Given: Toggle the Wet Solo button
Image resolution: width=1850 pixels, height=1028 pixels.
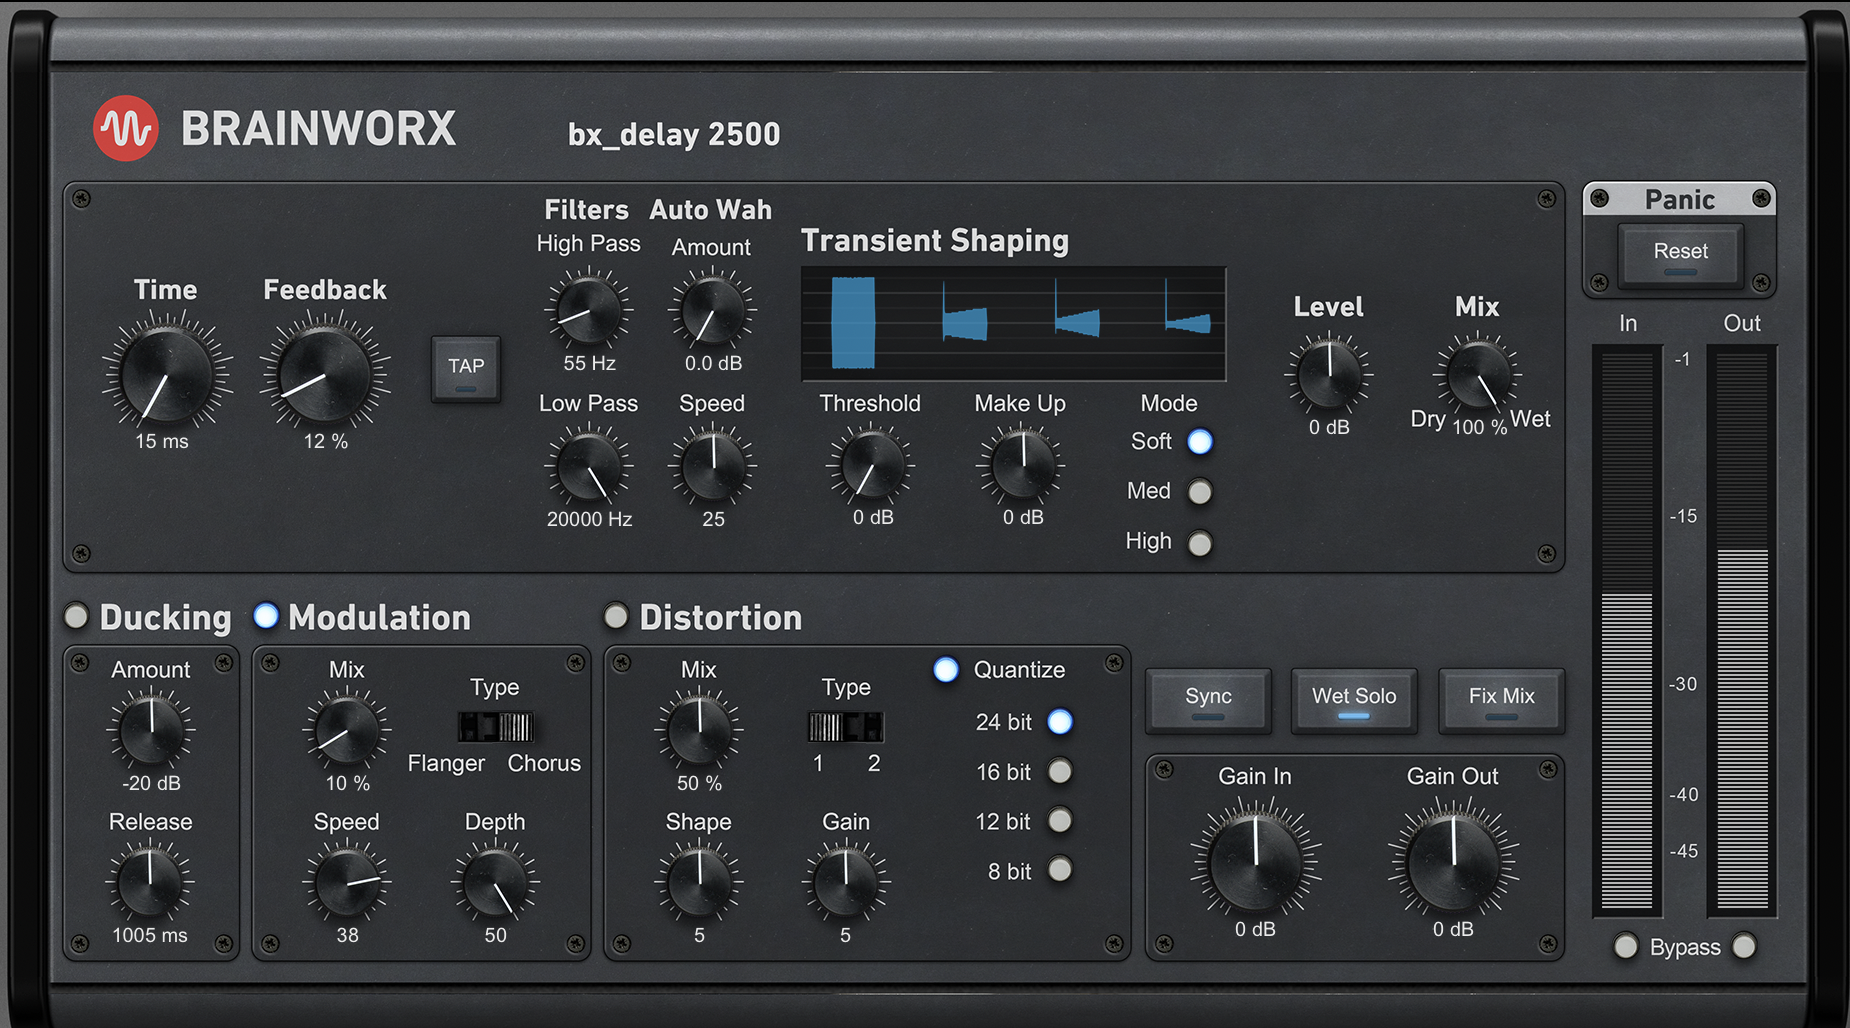Looking at the screenshot, I should [x=1355, y=699].
